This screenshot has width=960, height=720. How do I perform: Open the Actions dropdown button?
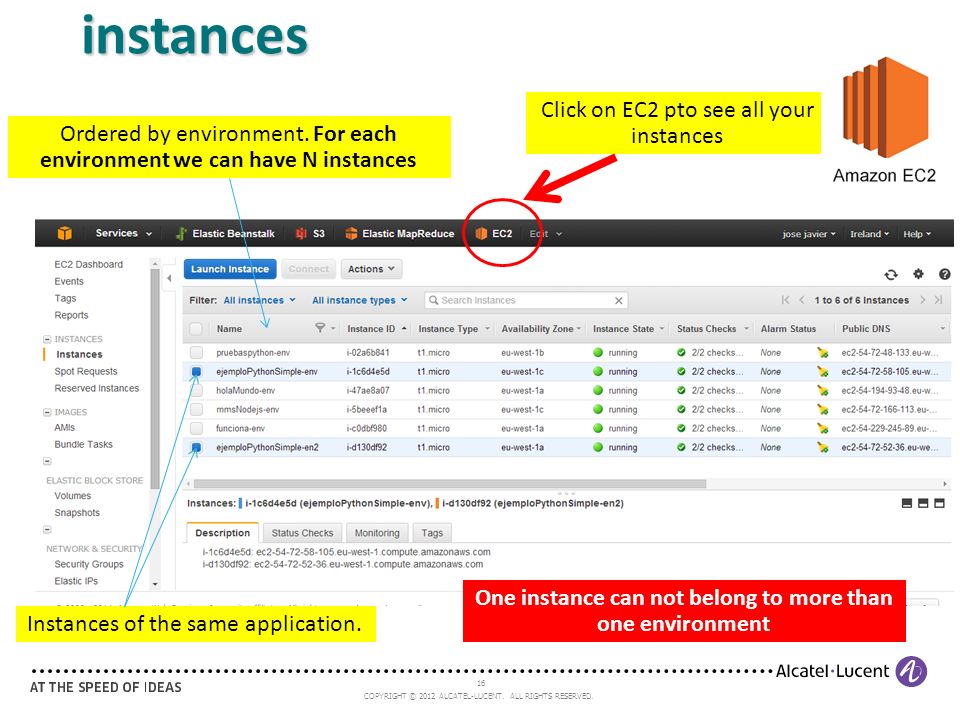coord(371,269)
